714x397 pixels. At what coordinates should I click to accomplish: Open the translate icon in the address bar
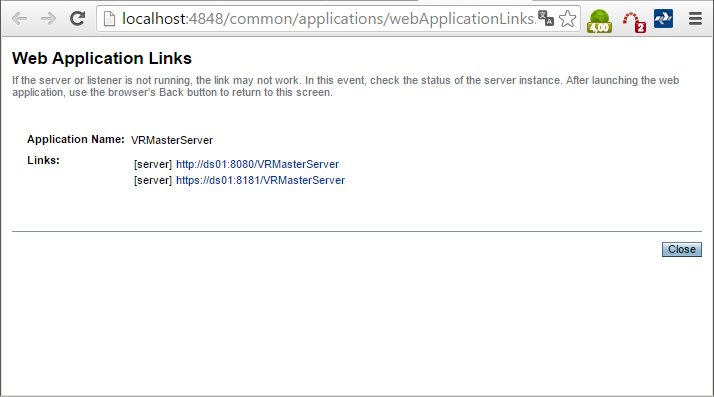coord(546,18)
